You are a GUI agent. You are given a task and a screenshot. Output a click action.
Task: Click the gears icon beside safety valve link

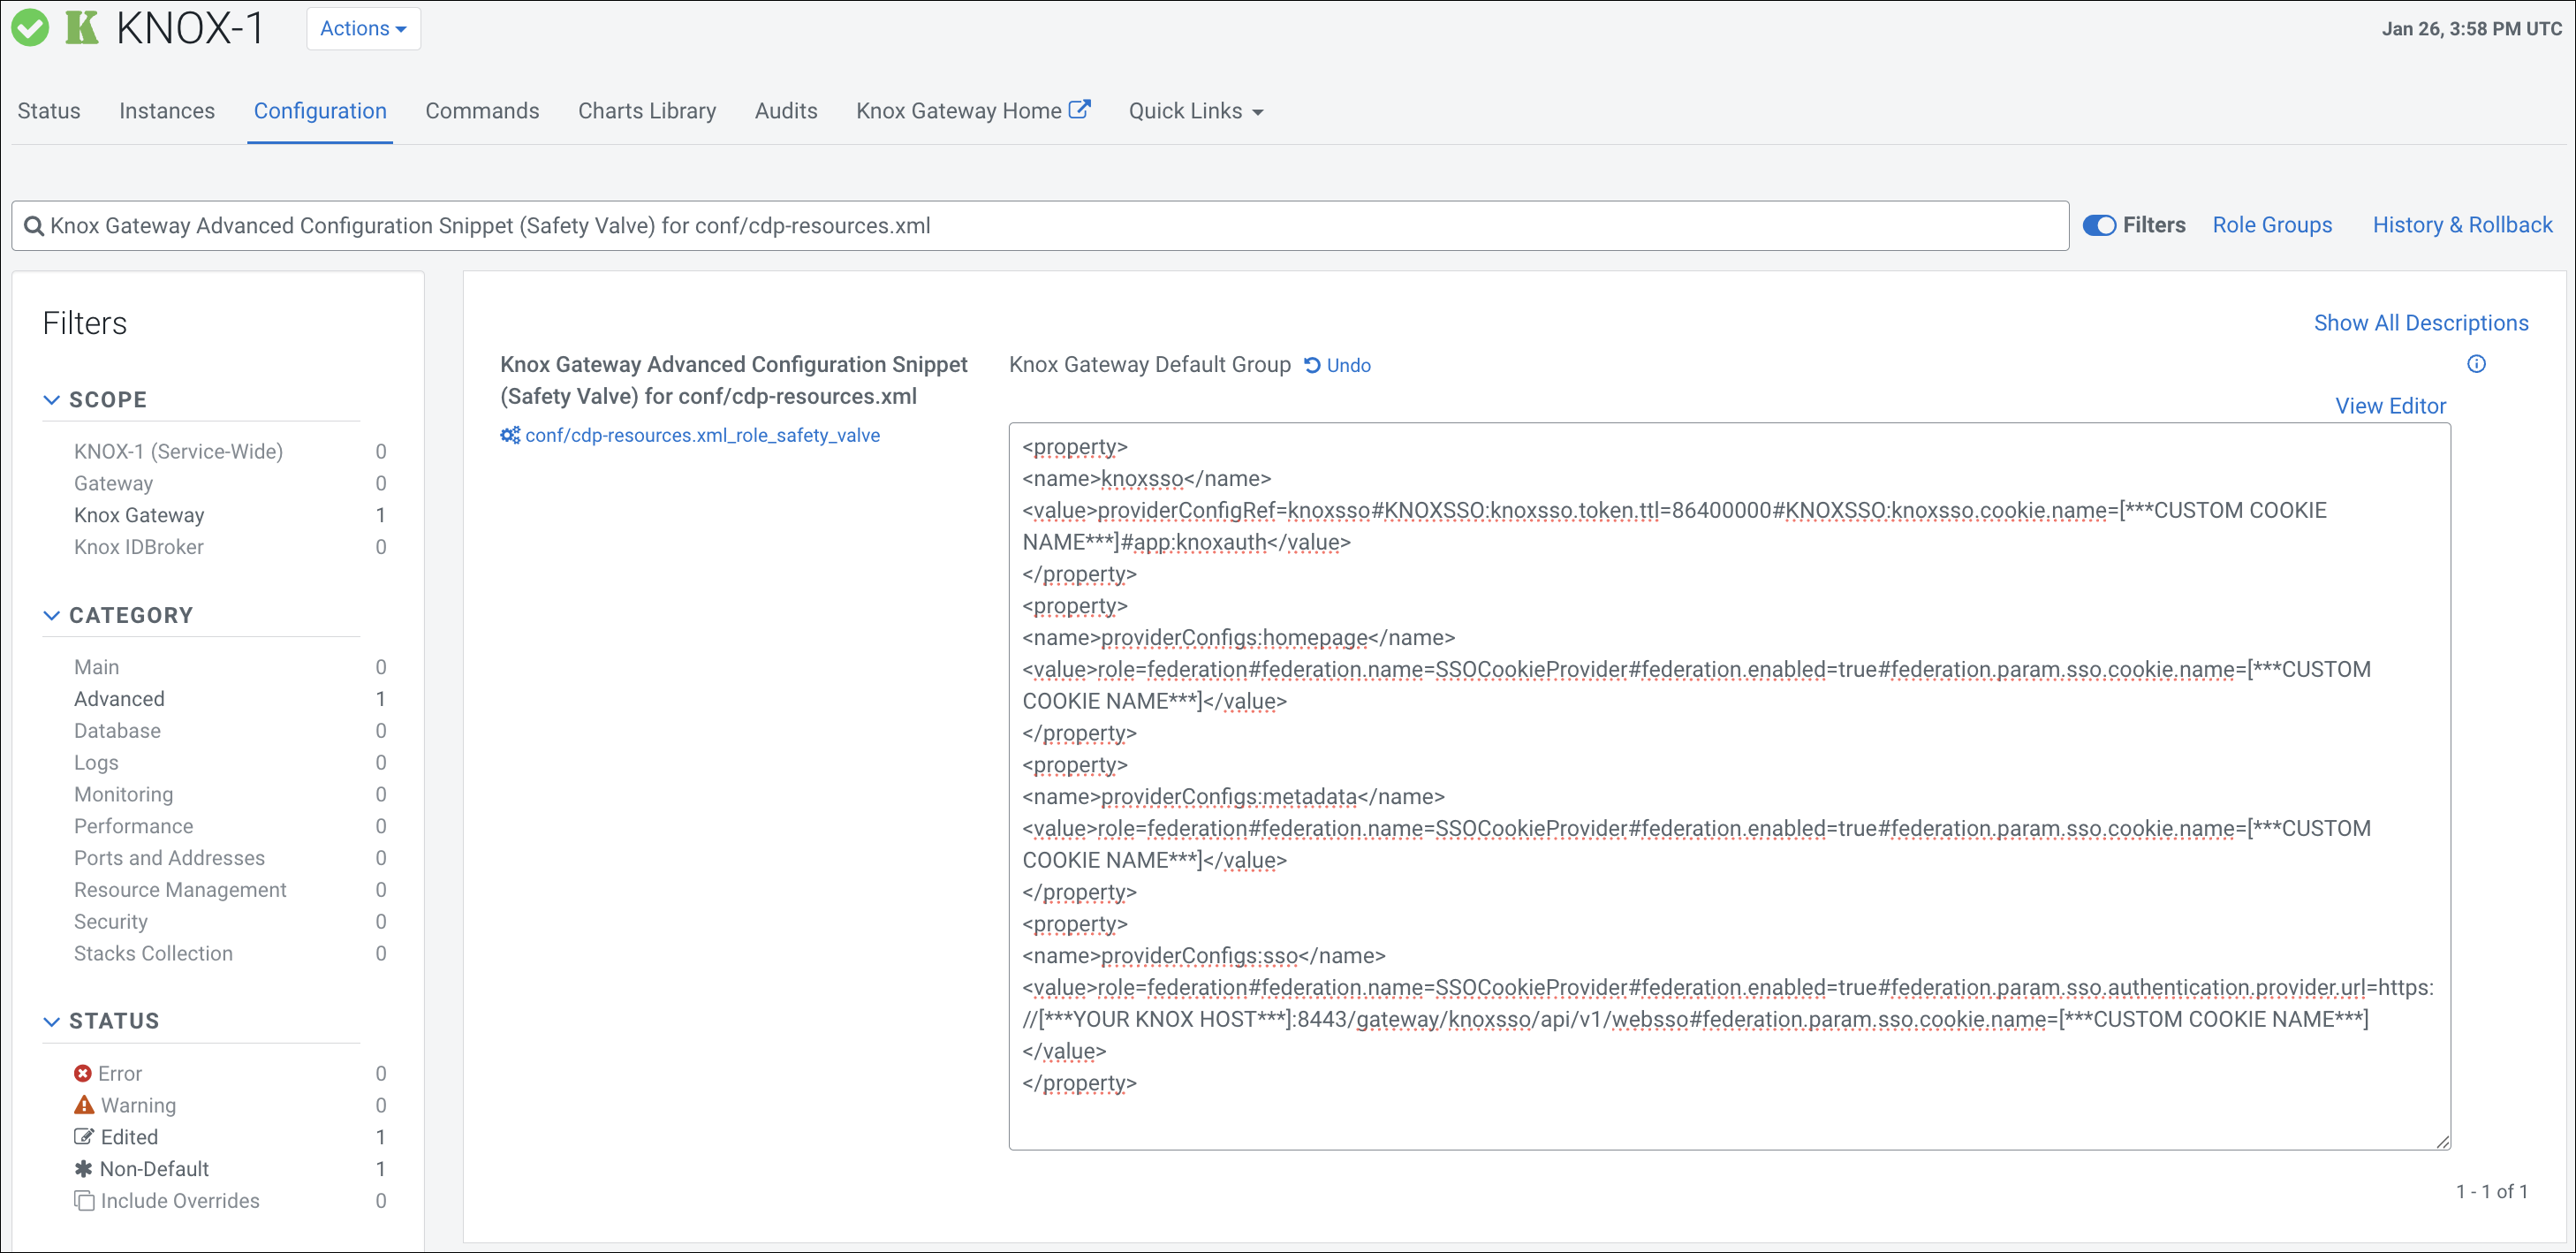pyautogui.click(x=510, y=435)
